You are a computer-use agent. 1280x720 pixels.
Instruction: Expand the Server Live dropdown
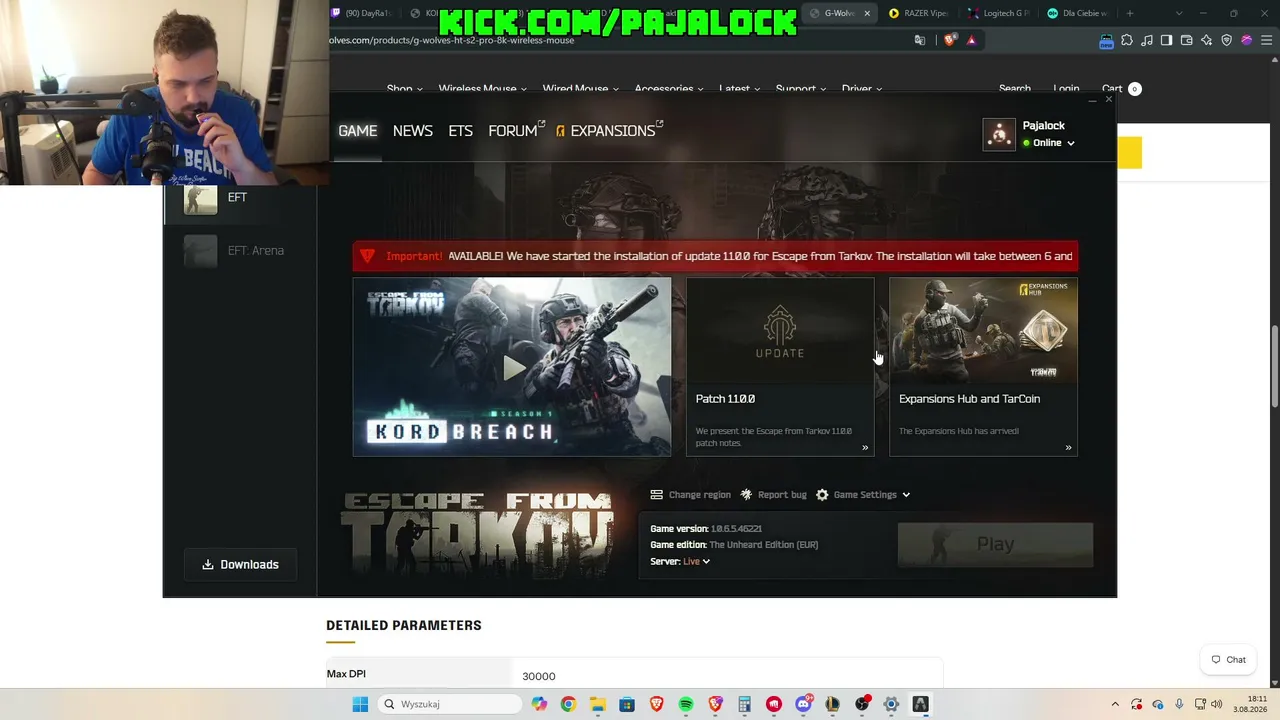click(696, 562)
